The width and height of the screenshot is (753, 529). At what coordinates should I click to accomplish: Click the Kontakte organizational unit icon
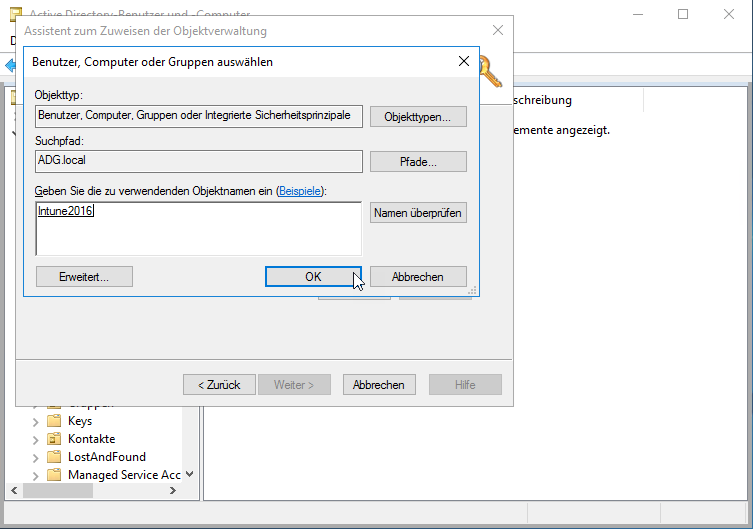(x=54, y=439)
